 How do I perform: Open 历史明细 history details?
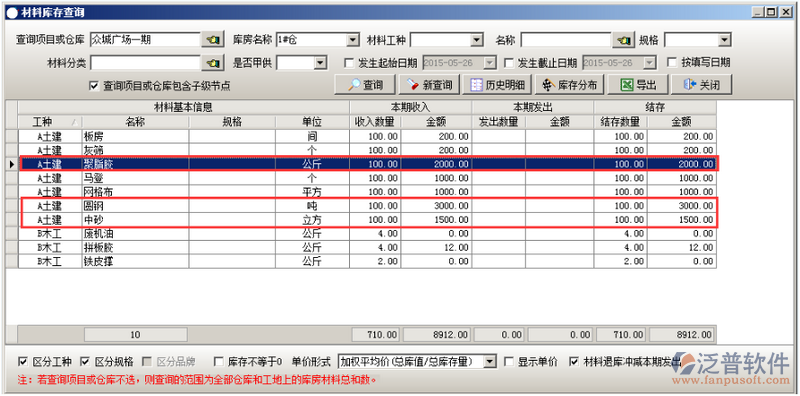(496, 85)
